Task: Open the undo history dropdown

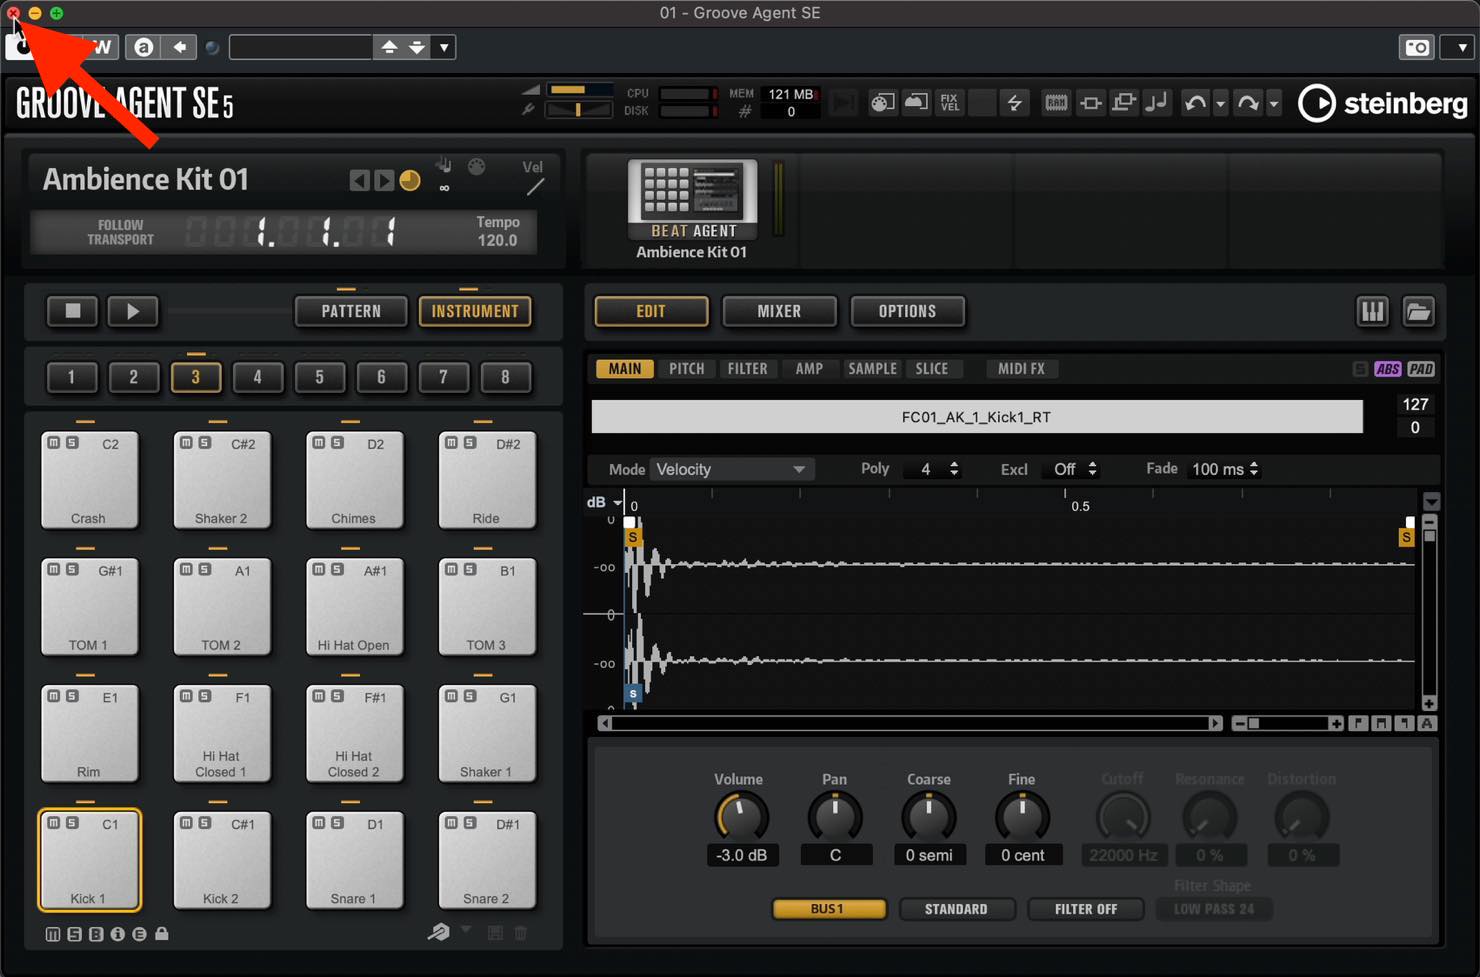Action: [1220, 103]
